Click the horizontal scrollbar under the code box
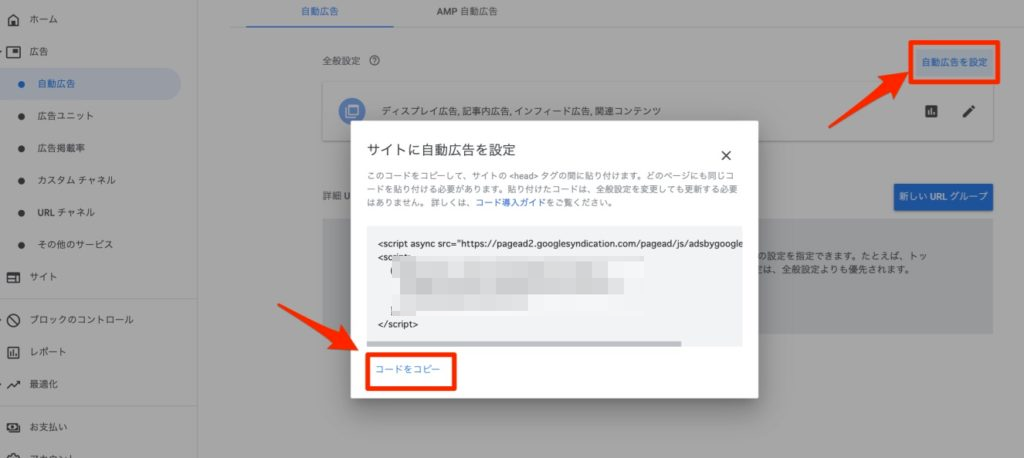1024x458 pixels. click(x=524, y=344)
